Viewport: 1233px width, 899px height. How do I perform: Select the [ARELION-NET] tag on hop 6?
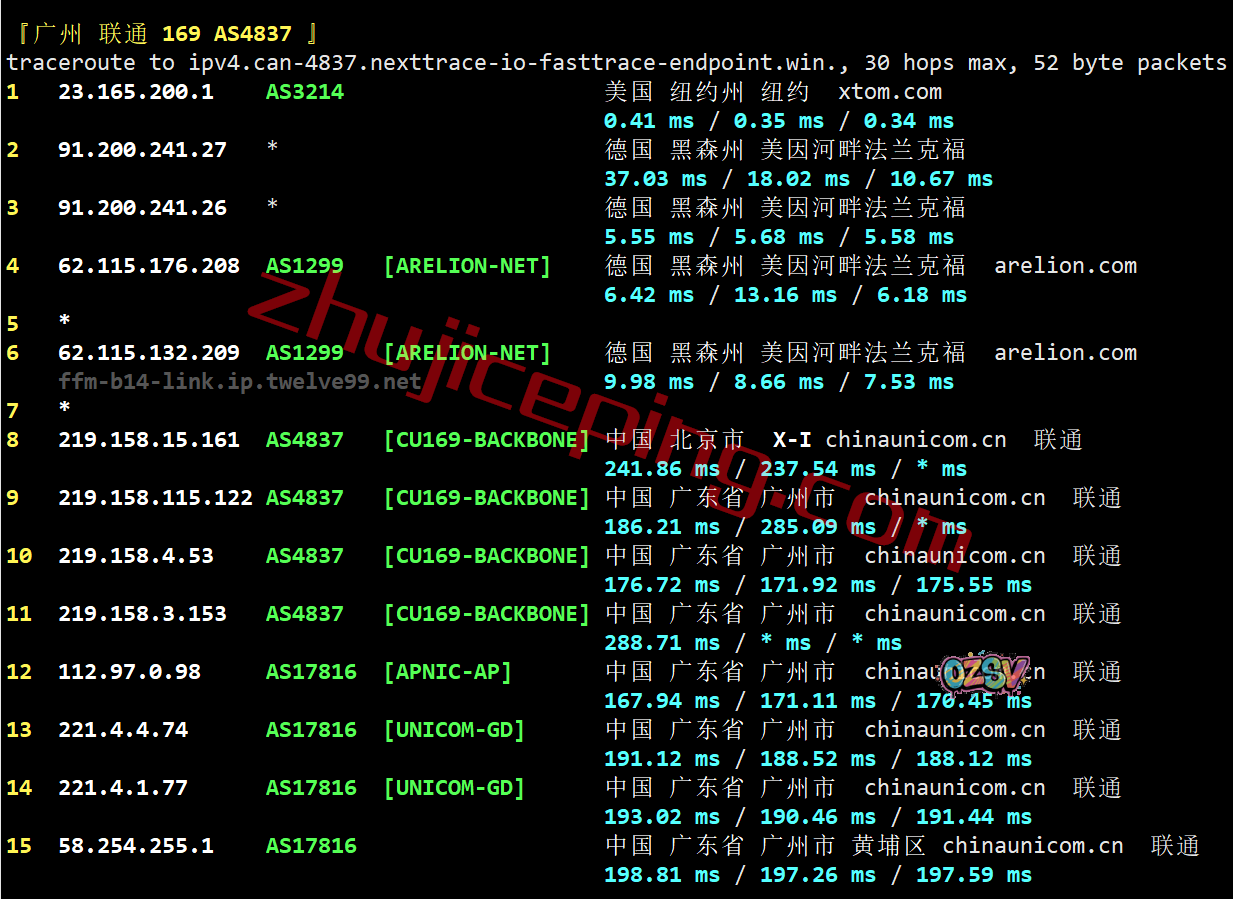click(x=467, y=353)
